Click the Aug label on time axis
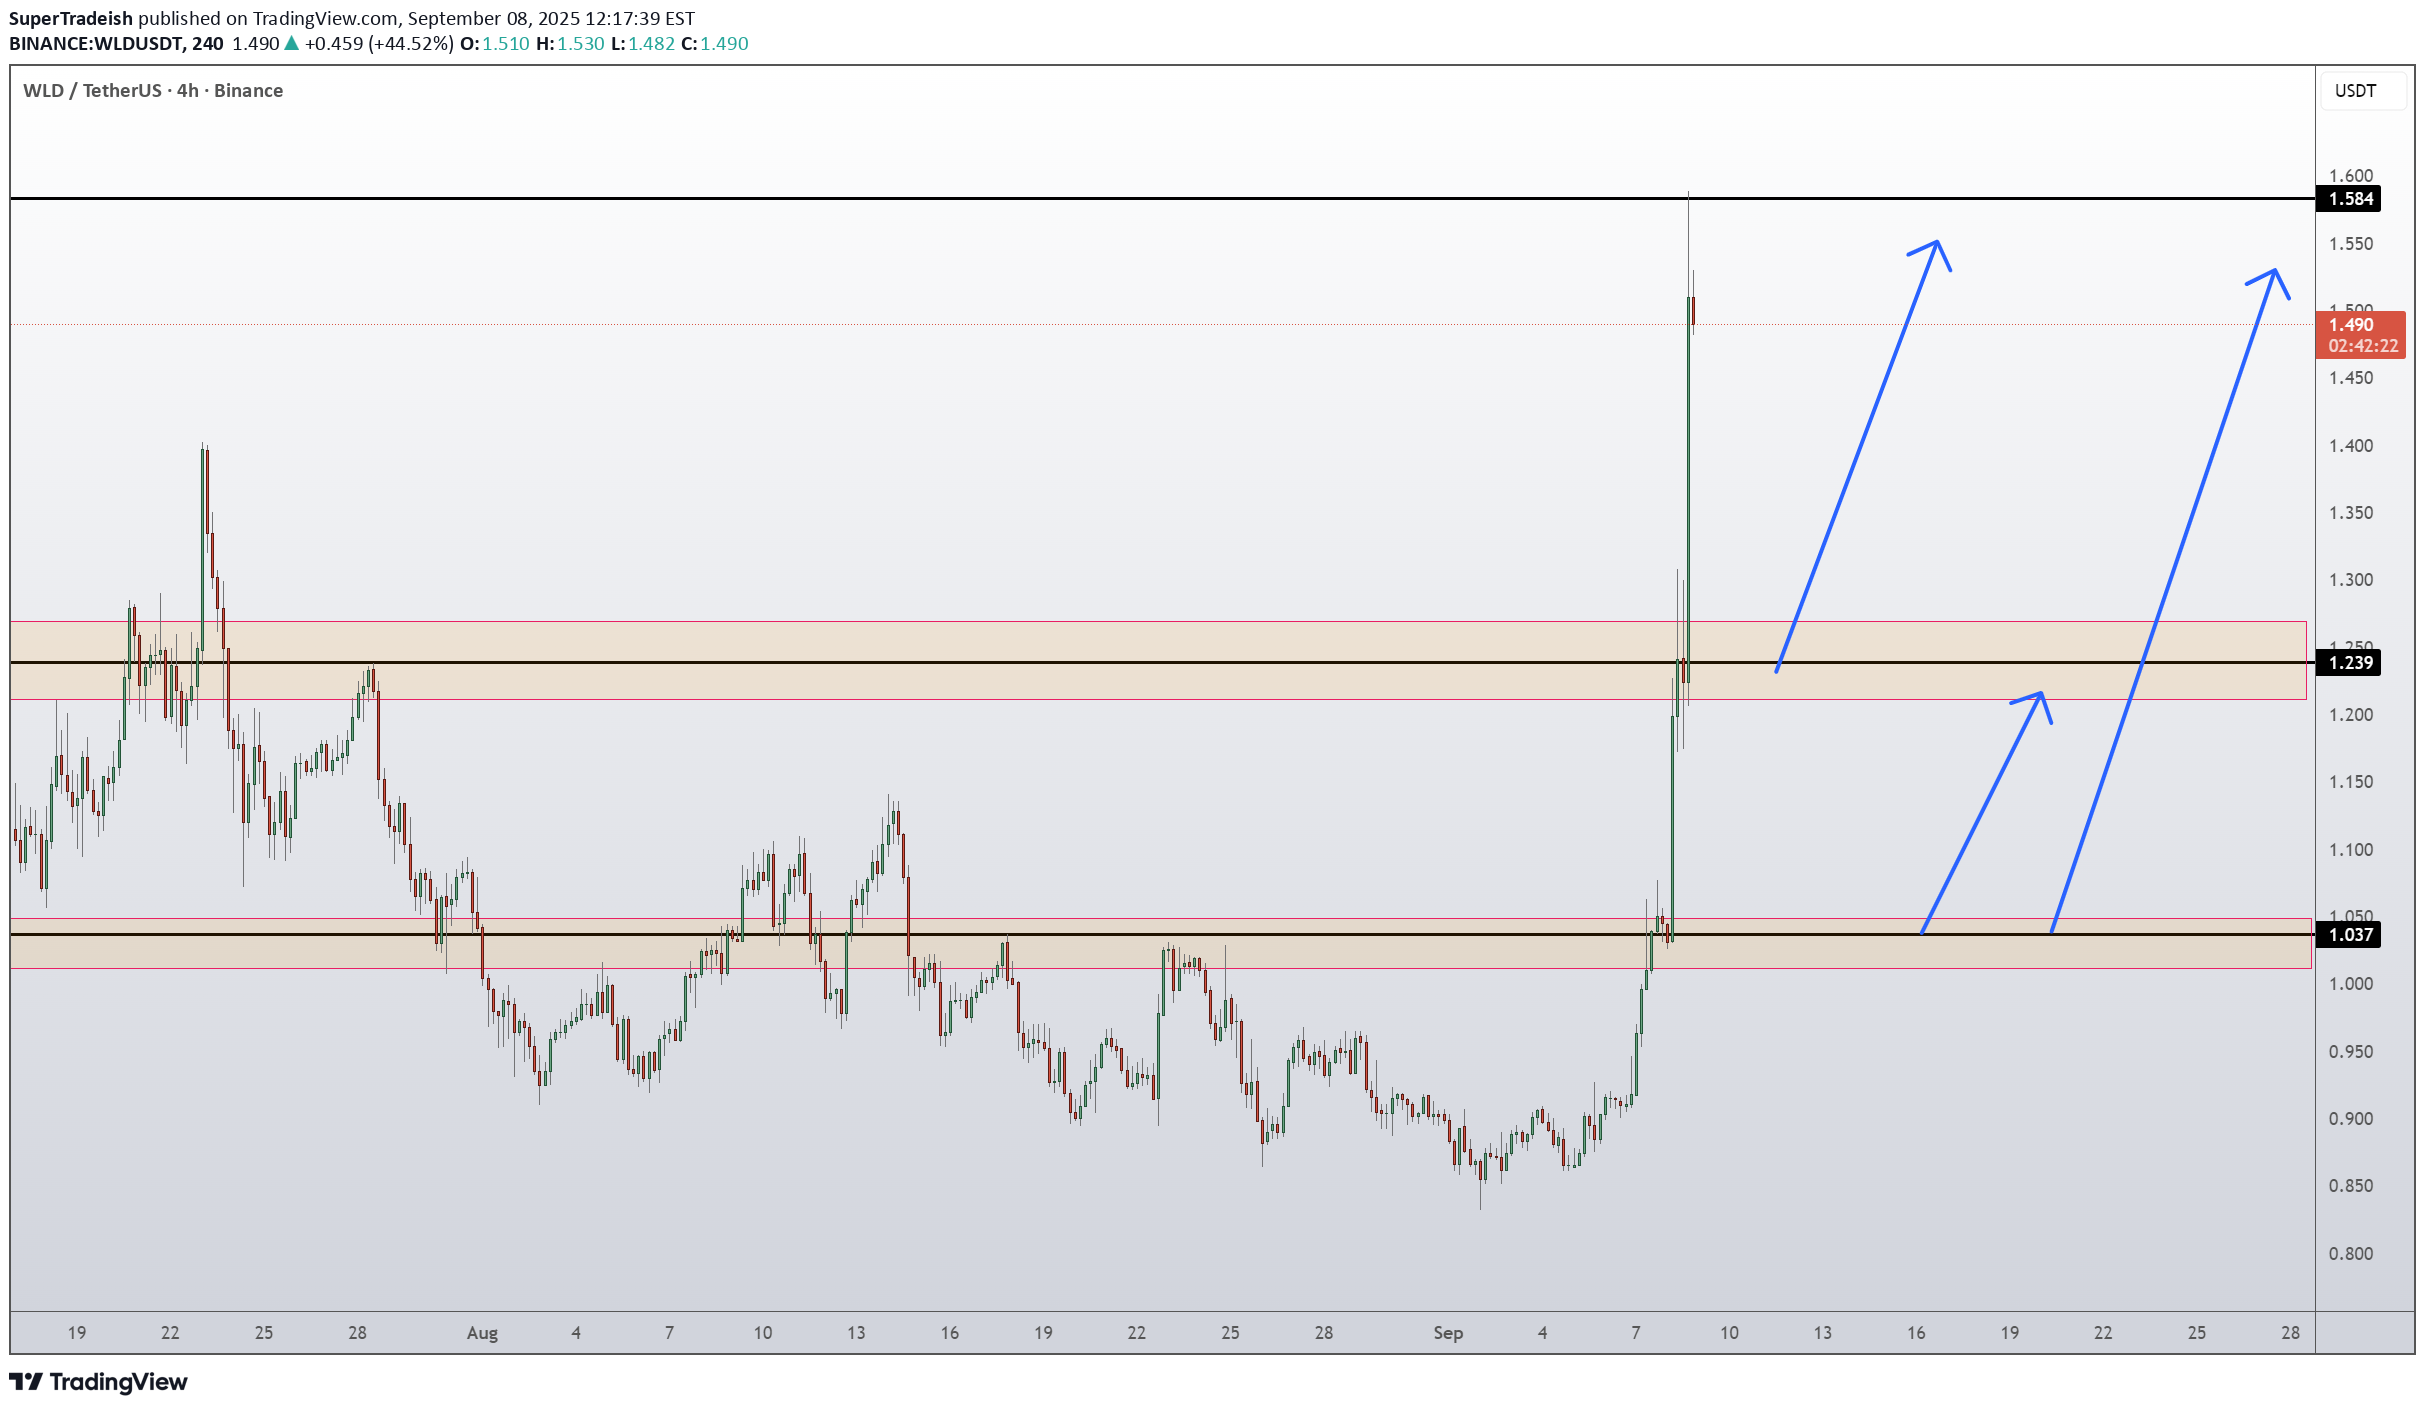The image size is (2425, 1409). pos(482,1333)
